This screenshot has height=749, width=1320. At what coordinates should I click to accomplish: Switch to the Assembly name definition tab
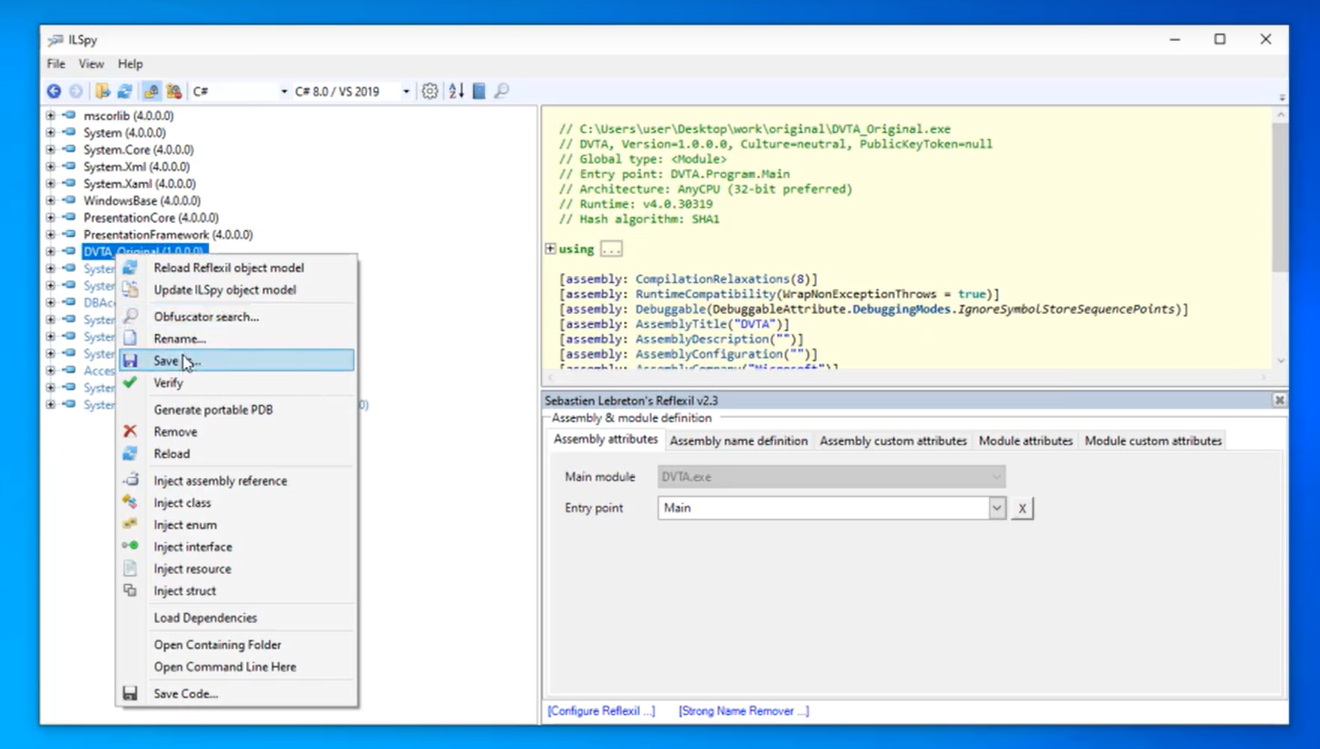739,441
